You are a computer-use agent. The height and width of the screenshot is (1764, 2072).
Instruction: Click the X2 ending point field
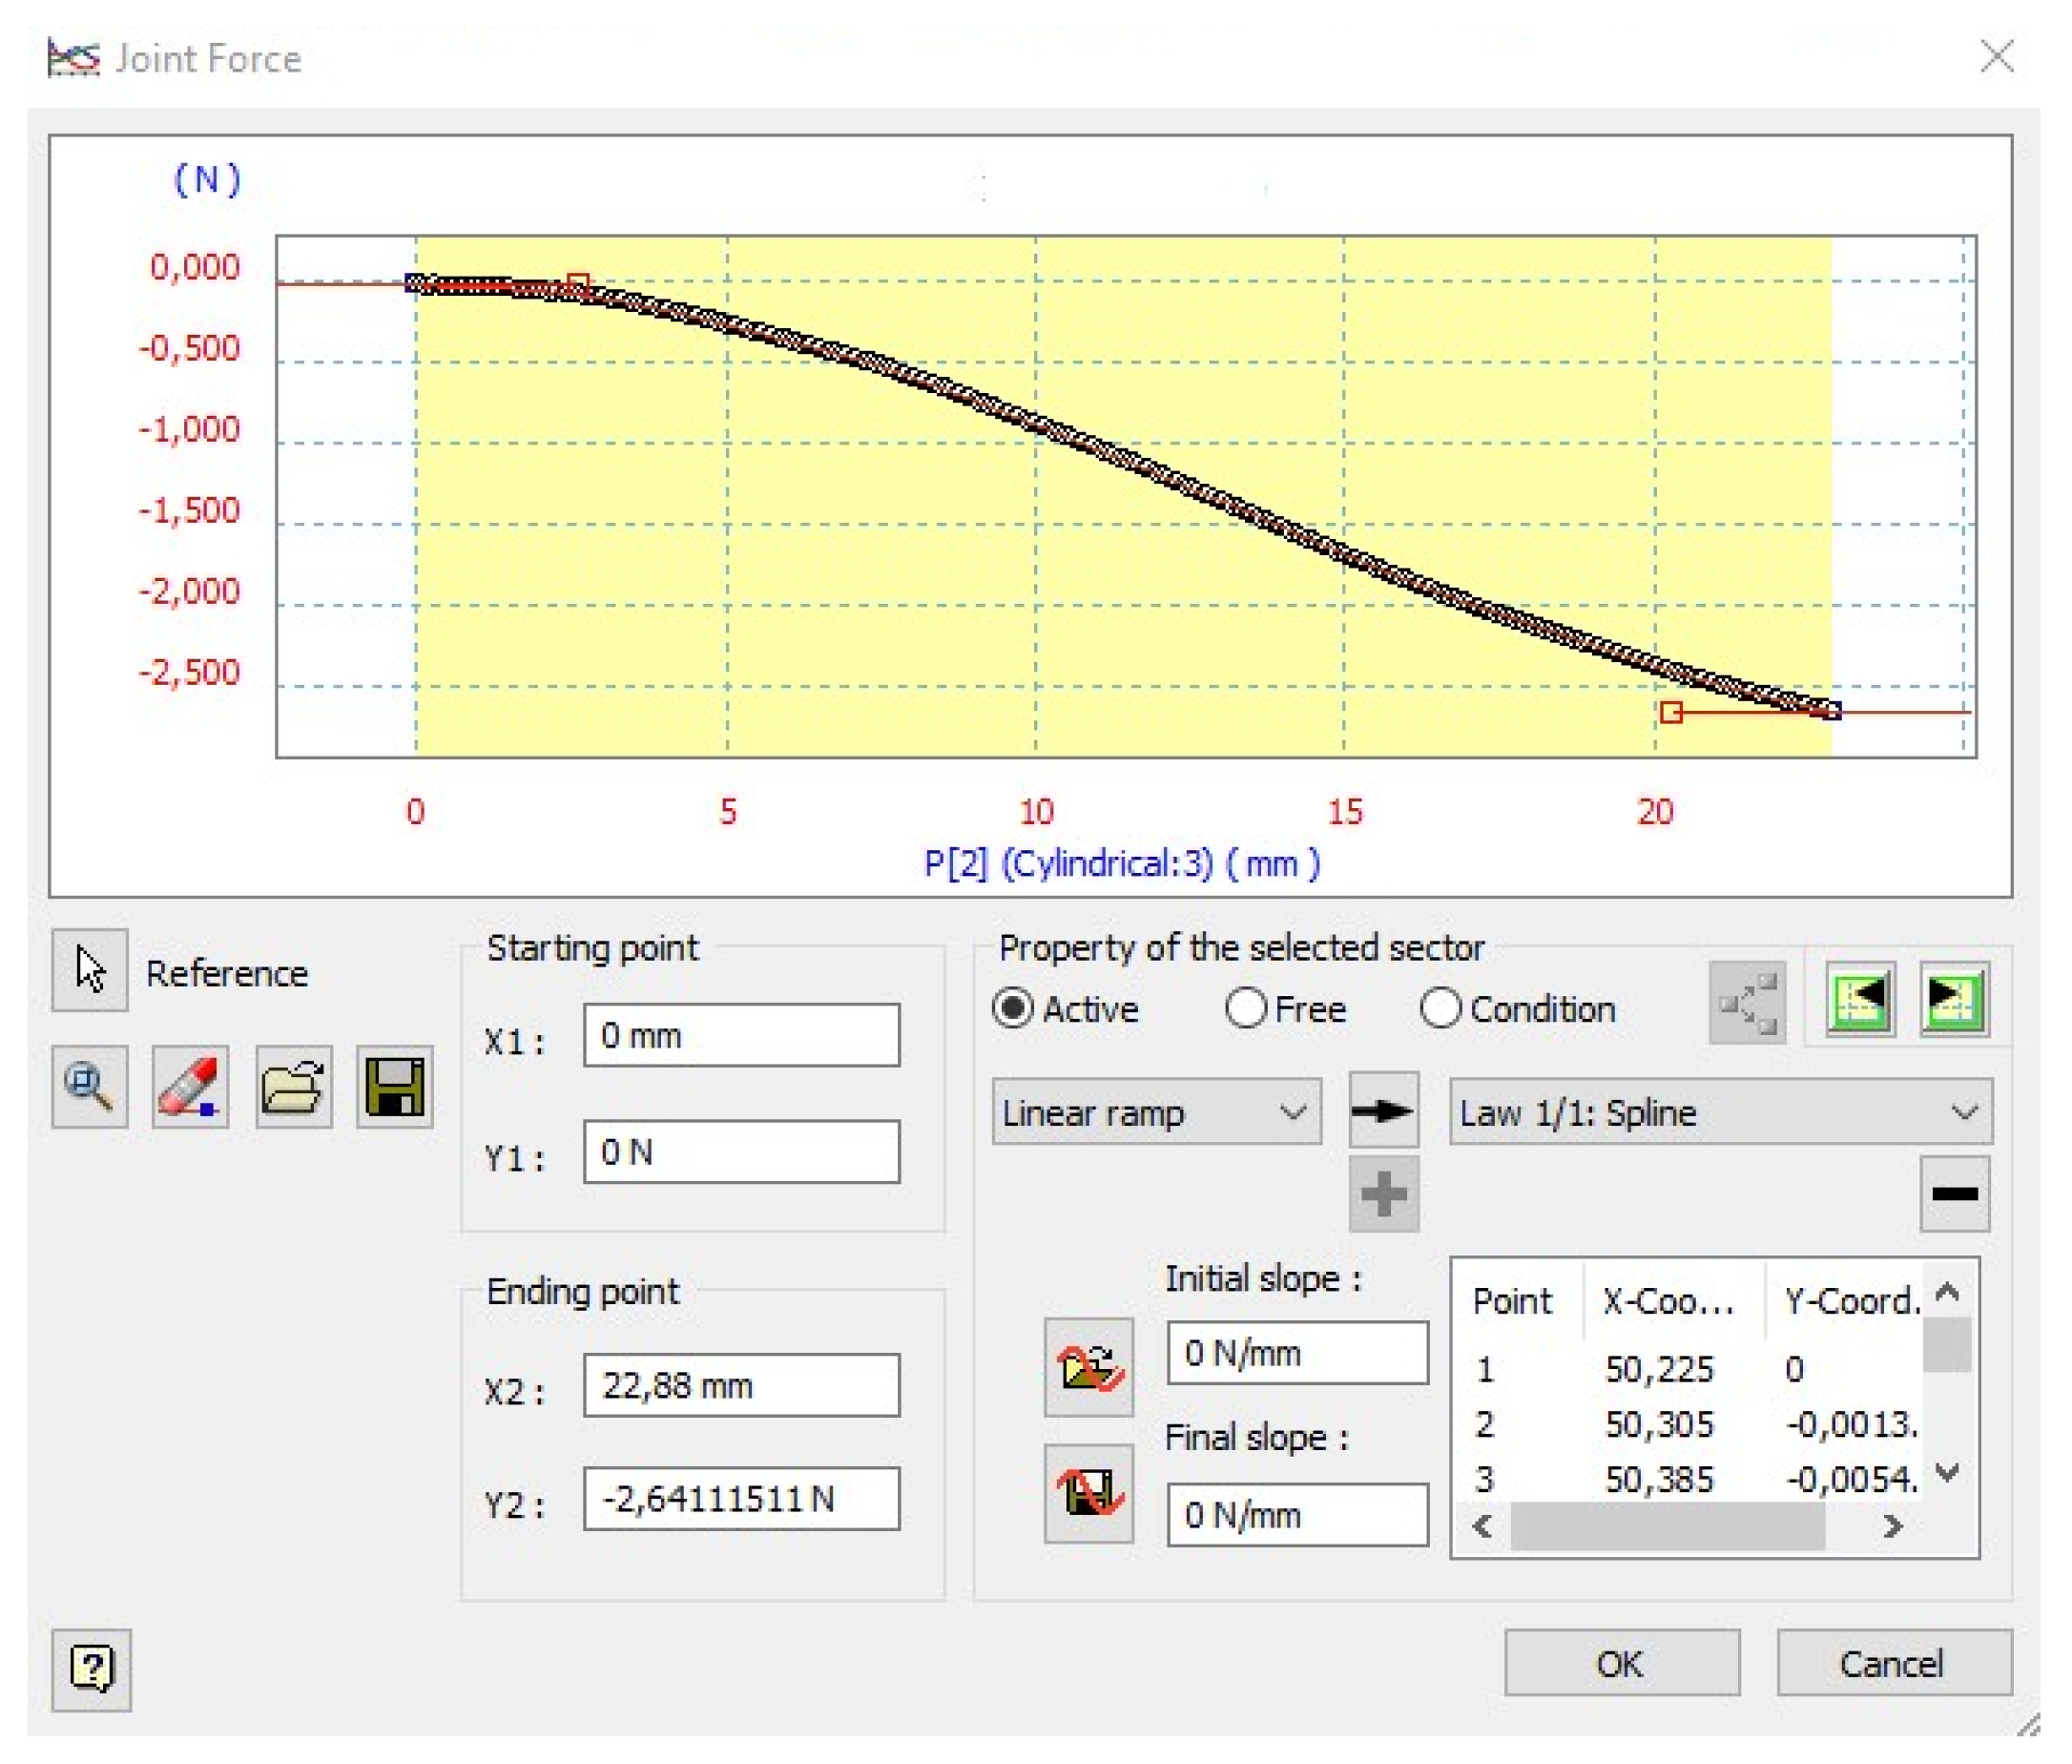click(x=741, y=1387)
